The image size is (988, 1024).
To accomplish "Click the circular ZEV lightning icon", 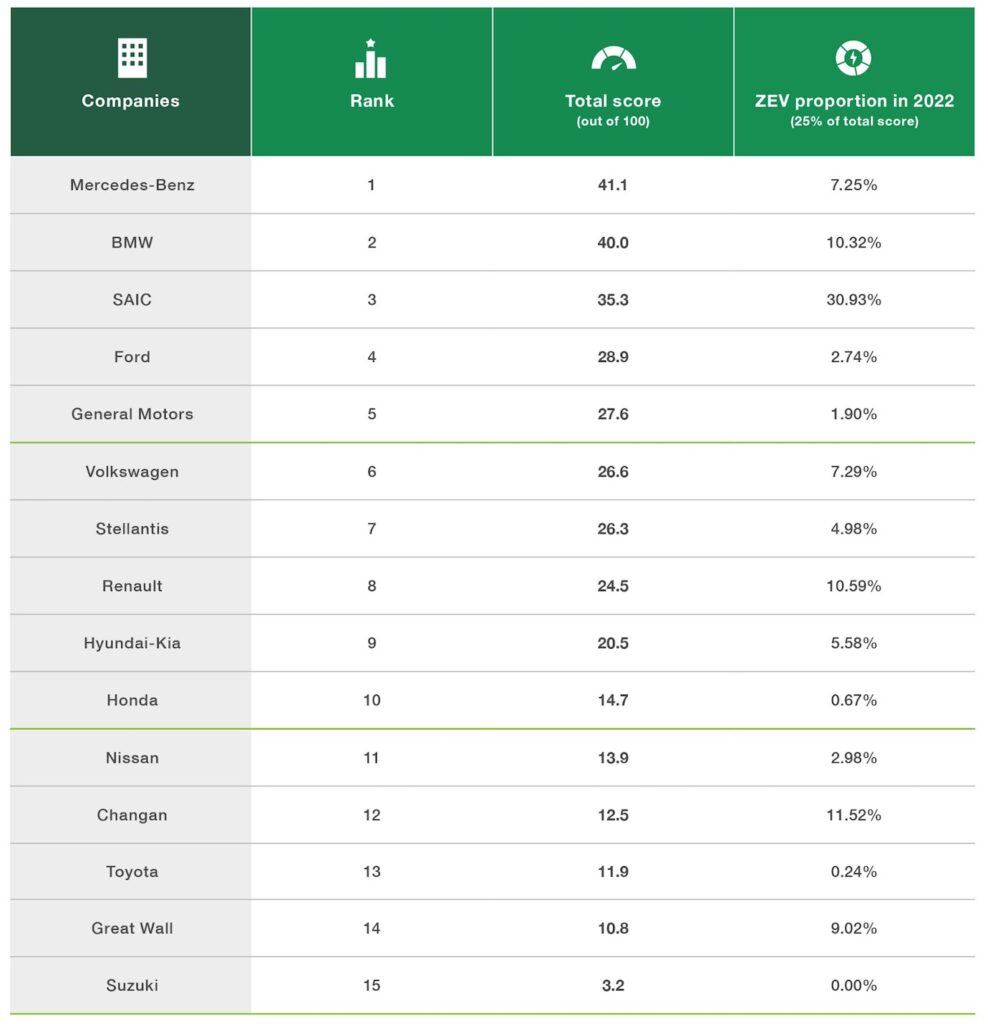I will click(x=853, y=59).
